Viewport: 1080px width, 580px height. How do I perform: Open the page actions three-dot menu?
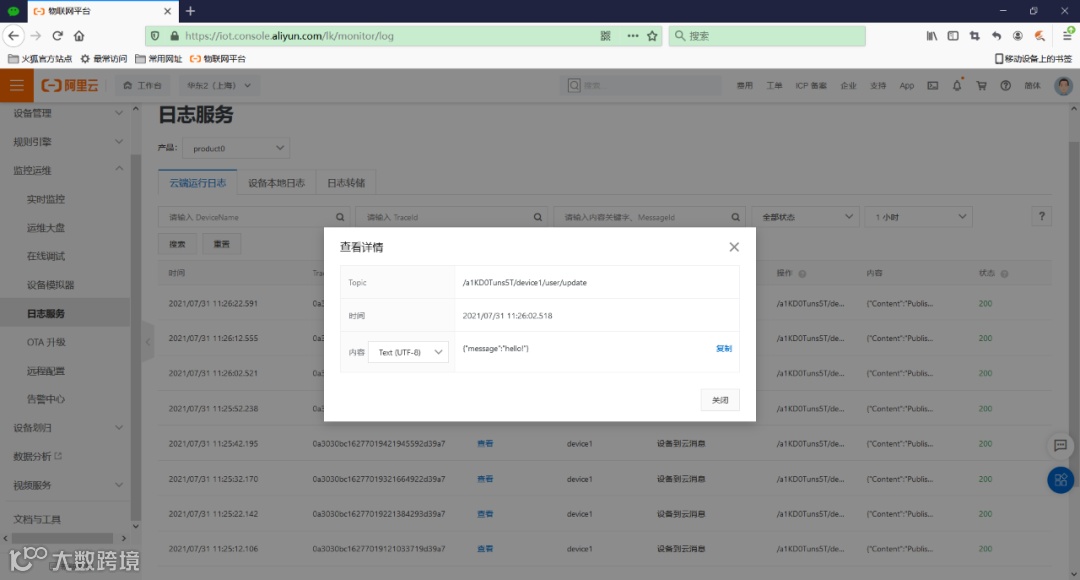click(x=632, y=36)
